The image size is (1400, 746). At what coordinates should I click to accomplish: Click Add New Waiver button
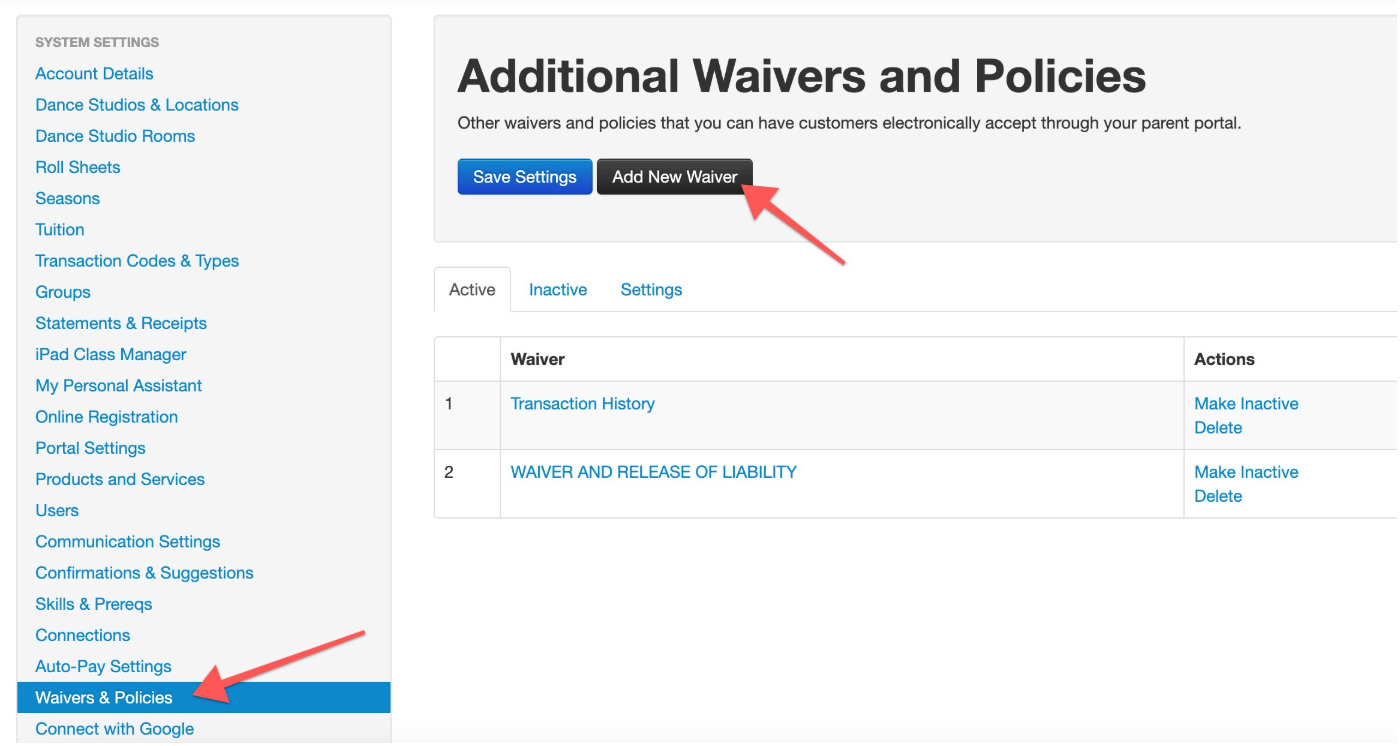(675, 177)
